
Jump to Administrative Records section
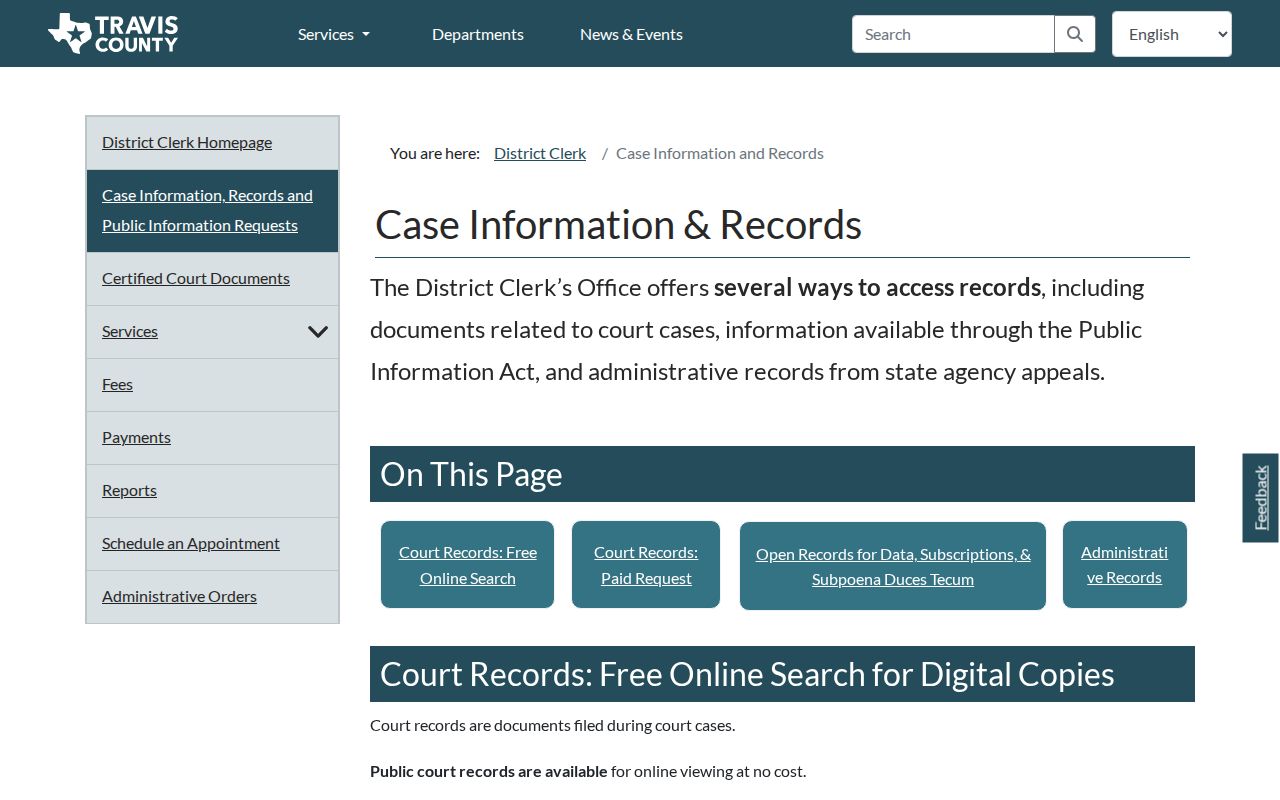pos(1124,564)
